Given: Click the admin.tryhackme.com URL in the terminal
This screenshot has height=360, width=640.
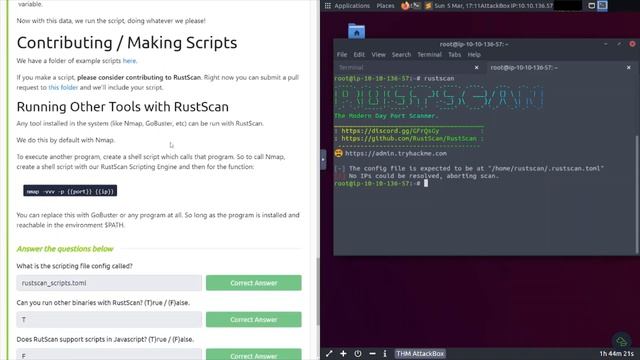Looking at the screenshot, I should (x=396, y=153).
